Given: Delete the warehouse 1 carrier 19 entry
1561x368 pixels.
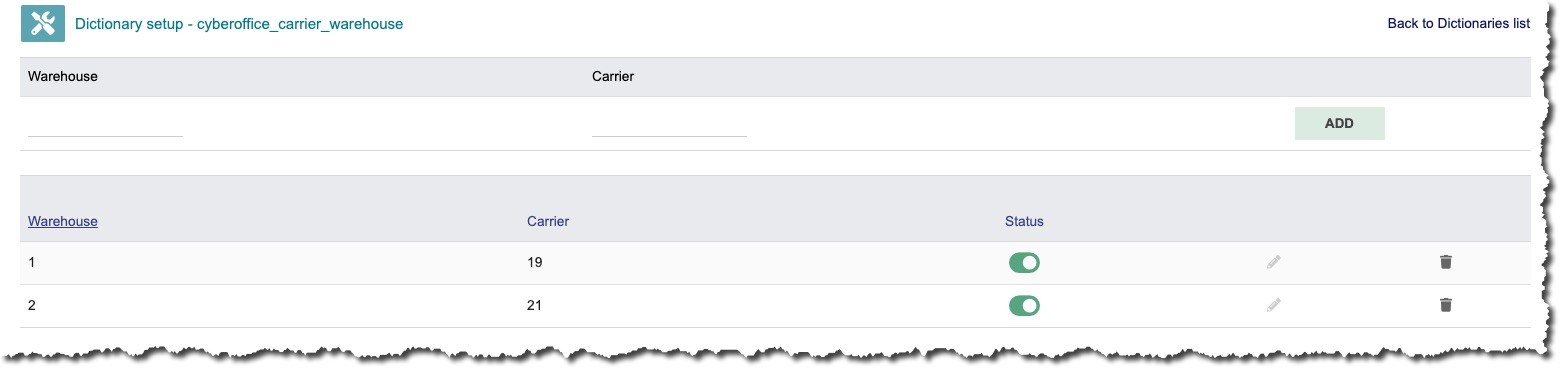Looking at the screenshot, I should (x=1445, y=262).
